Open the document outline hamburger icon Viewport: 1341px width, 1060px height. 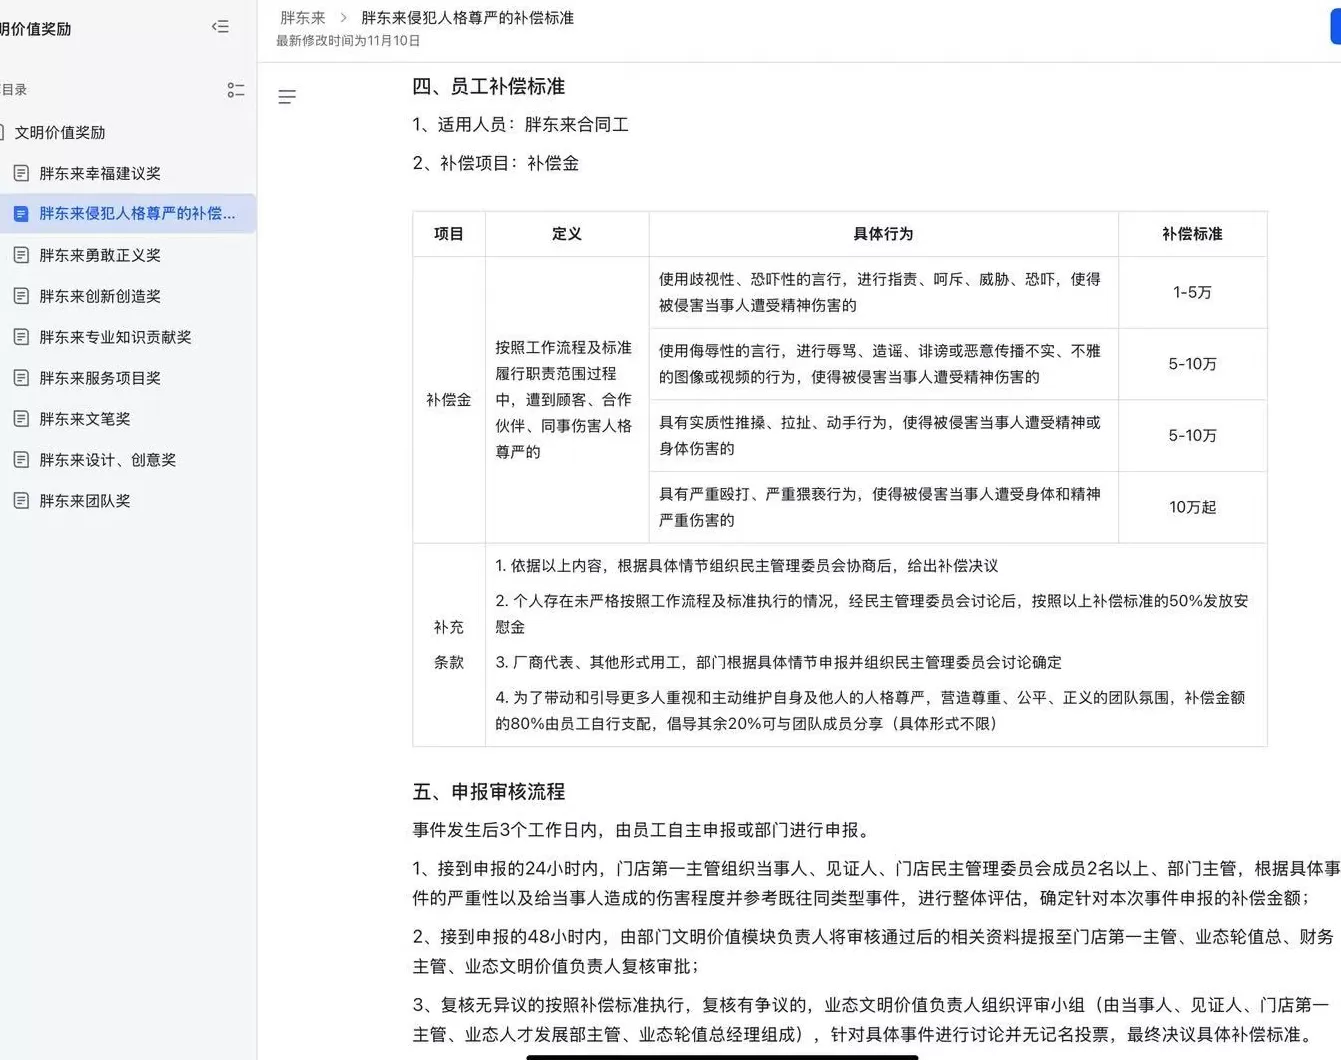(288, 96)
